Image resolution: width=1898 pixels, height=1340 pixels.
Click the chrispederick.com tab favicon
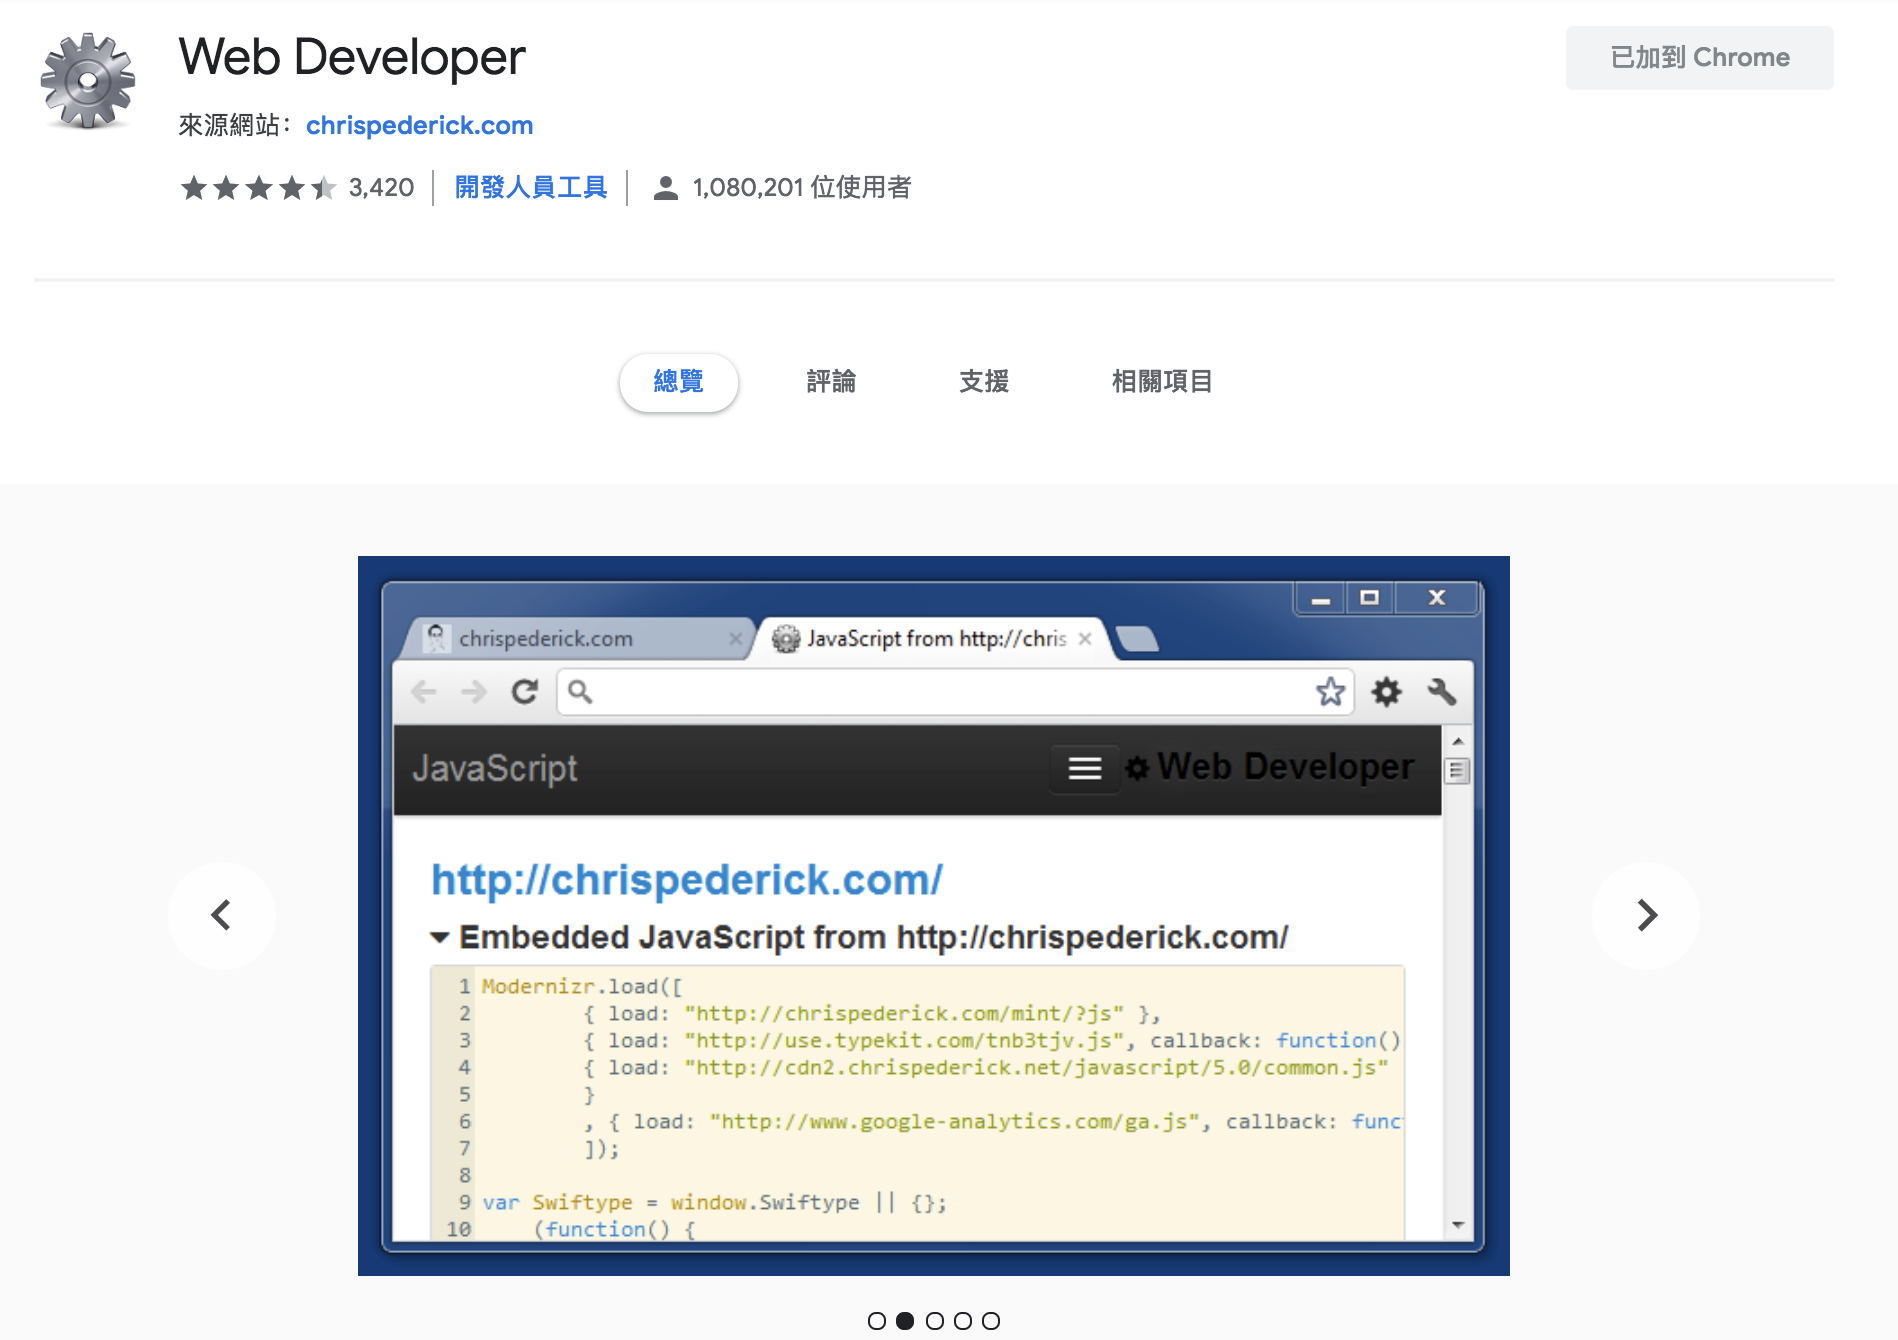click(436, 638)
